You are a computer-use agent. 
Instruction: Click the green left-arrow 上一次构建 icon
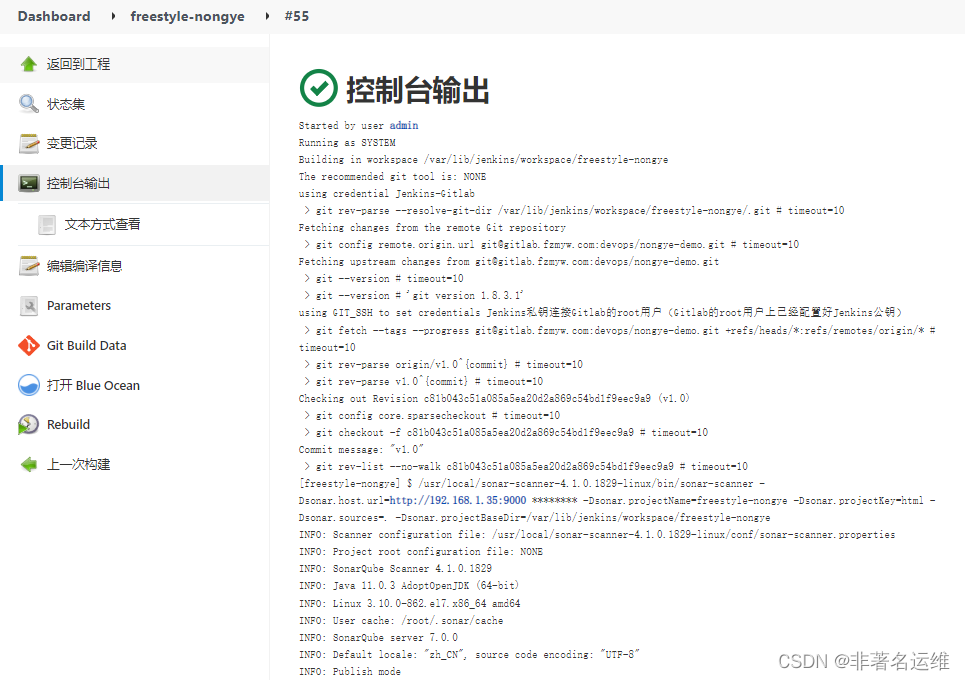[x=28, y=465]
